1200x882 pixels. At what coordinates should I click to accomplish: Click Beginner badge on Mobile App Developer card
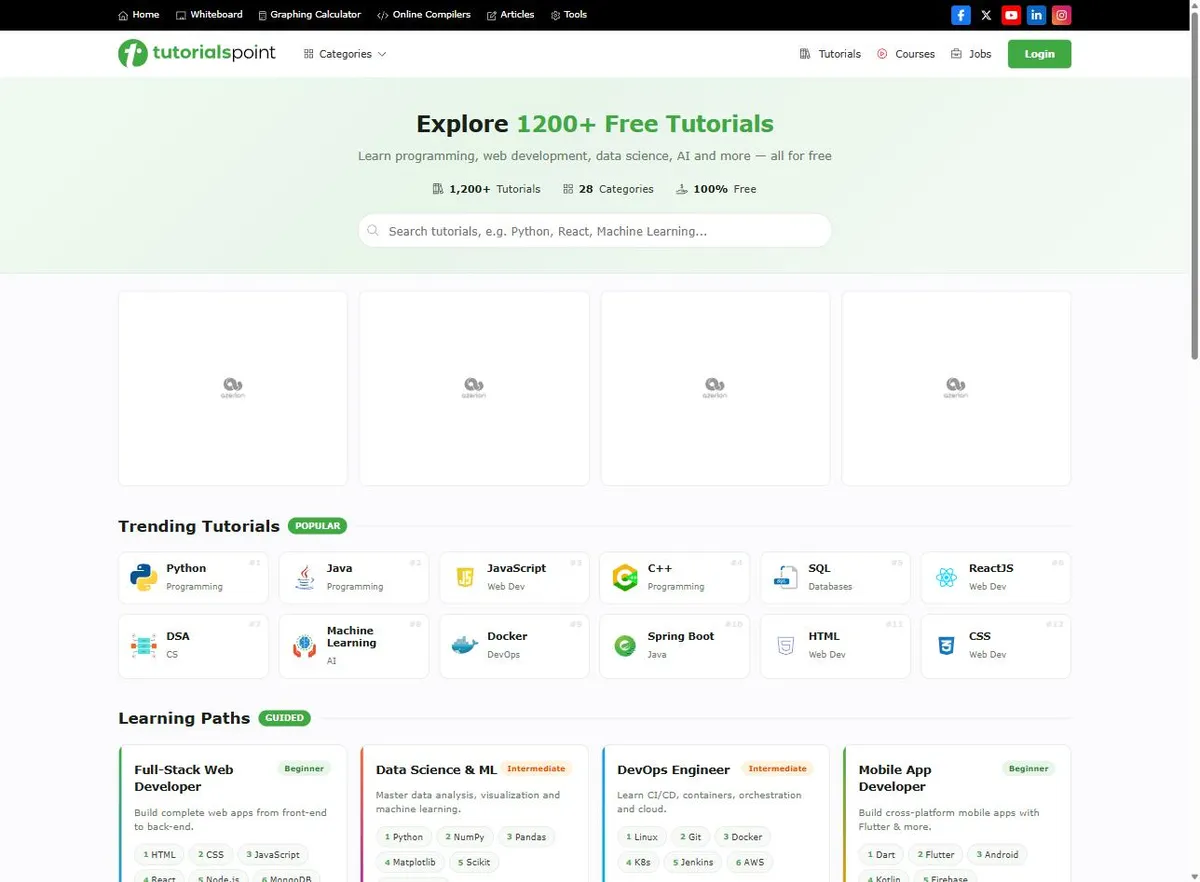1029,769
